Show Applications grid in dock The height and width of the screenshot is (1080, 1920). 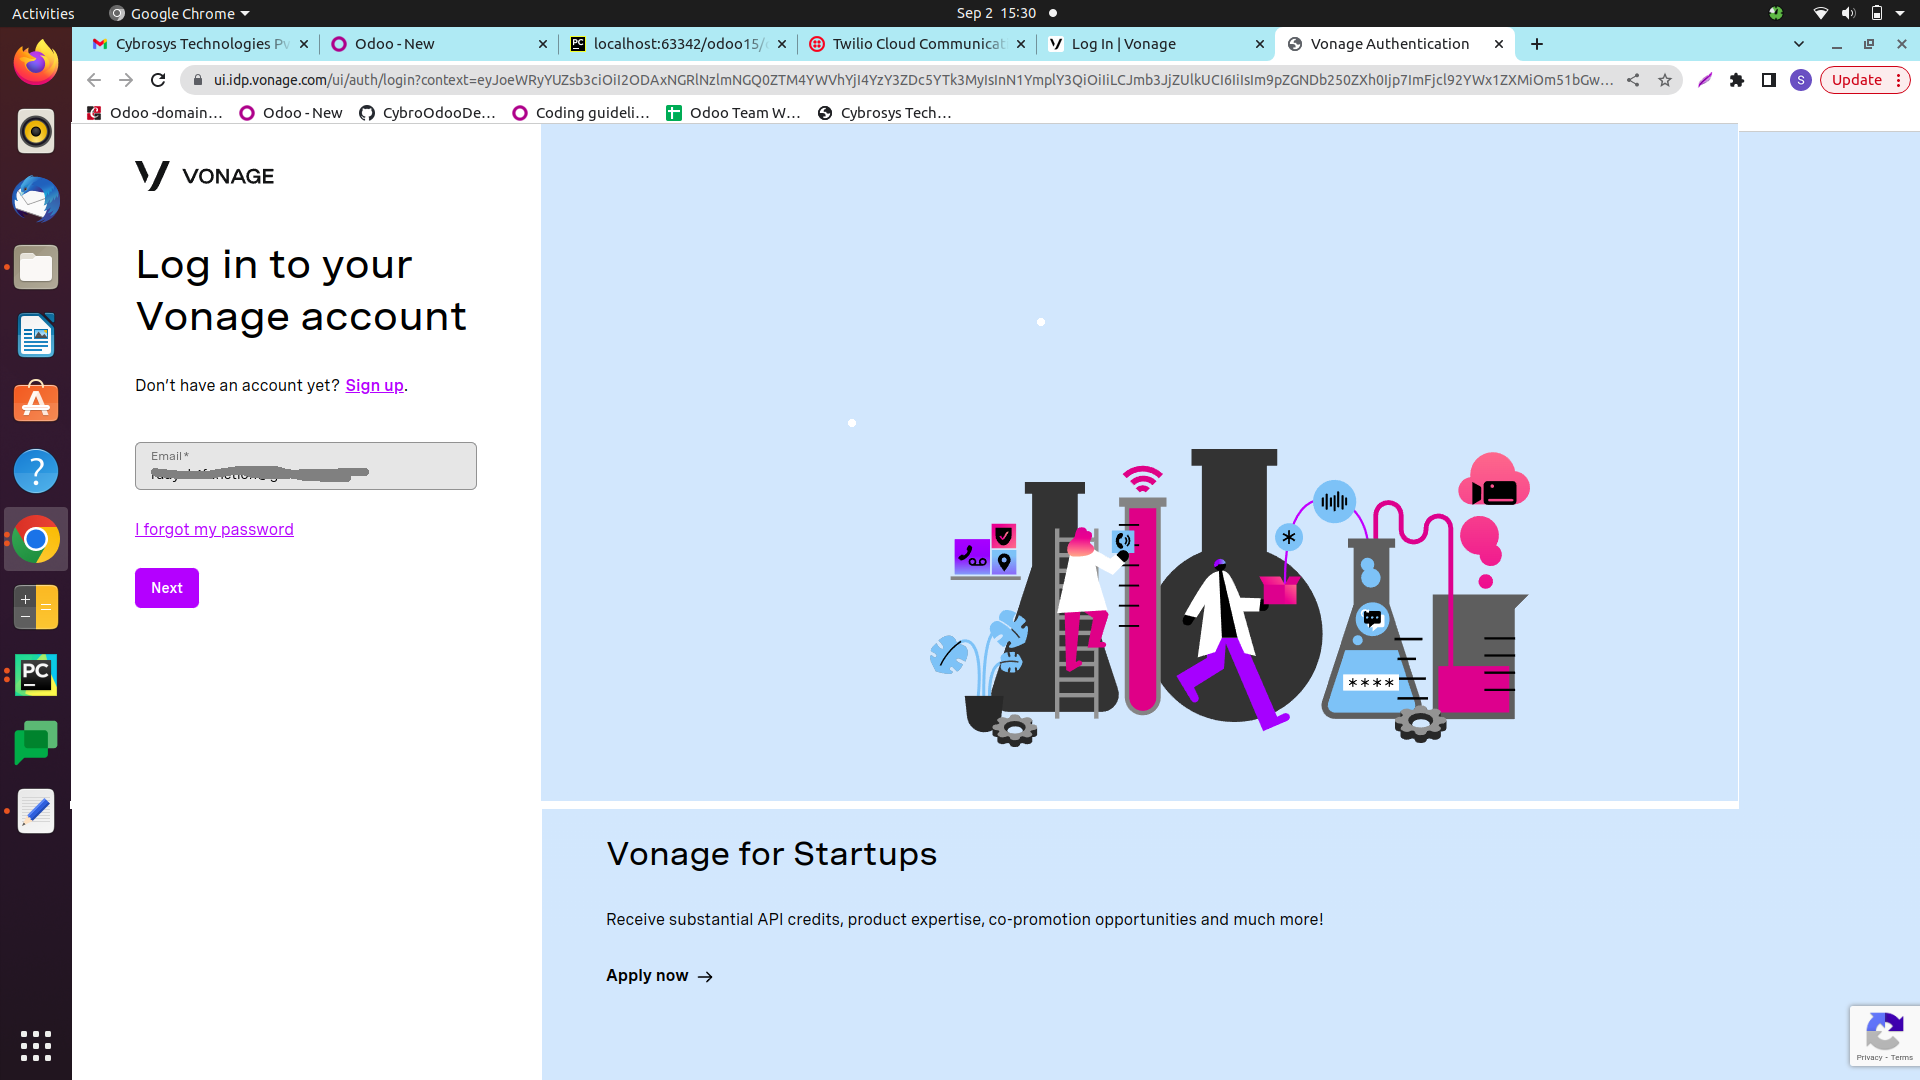36,1045
